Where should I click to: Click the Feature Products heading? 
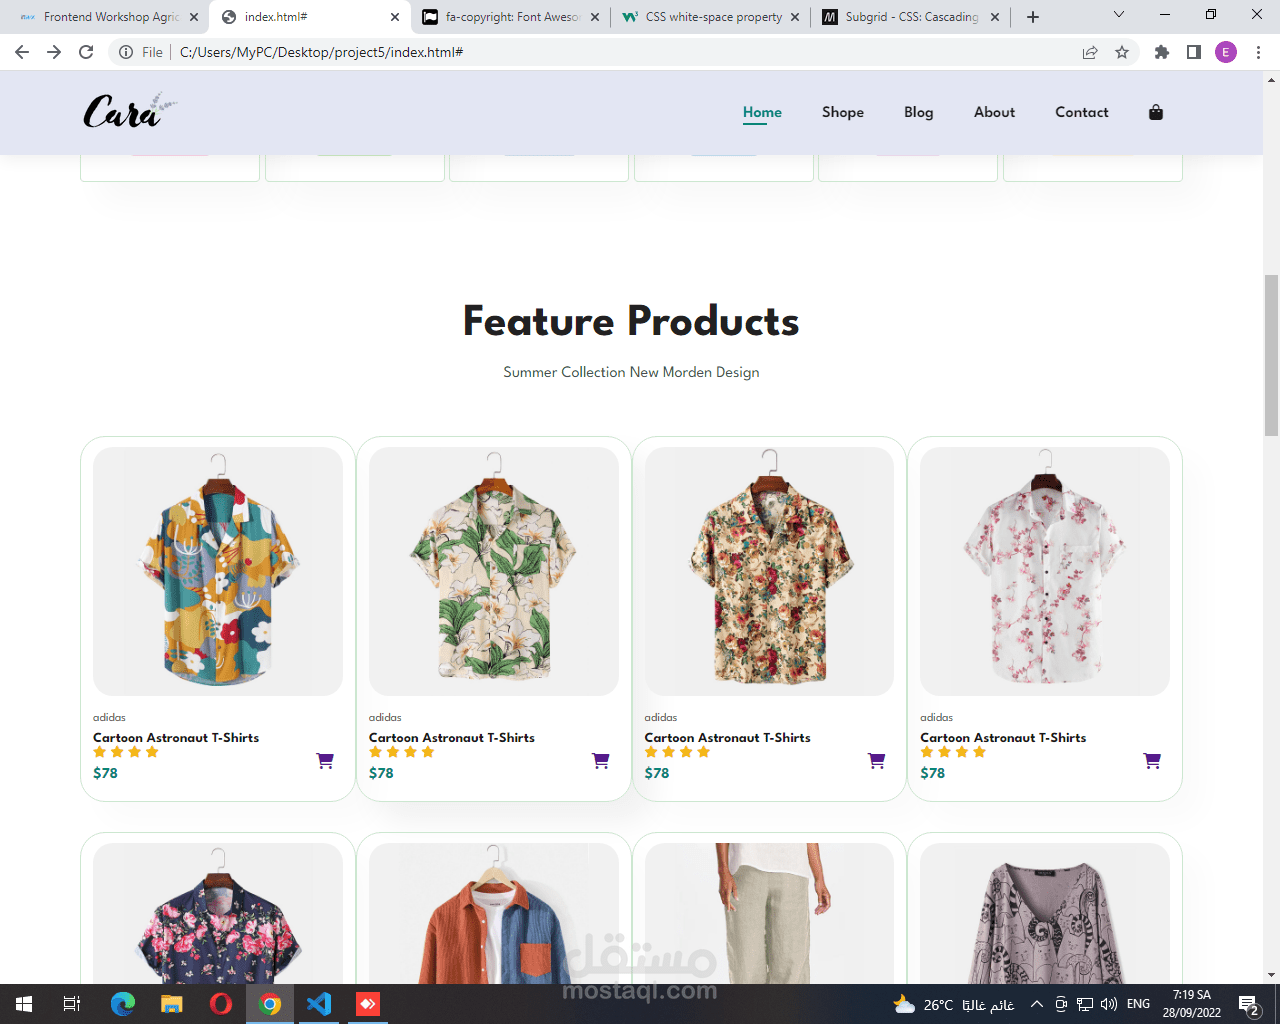coord(631,321)
